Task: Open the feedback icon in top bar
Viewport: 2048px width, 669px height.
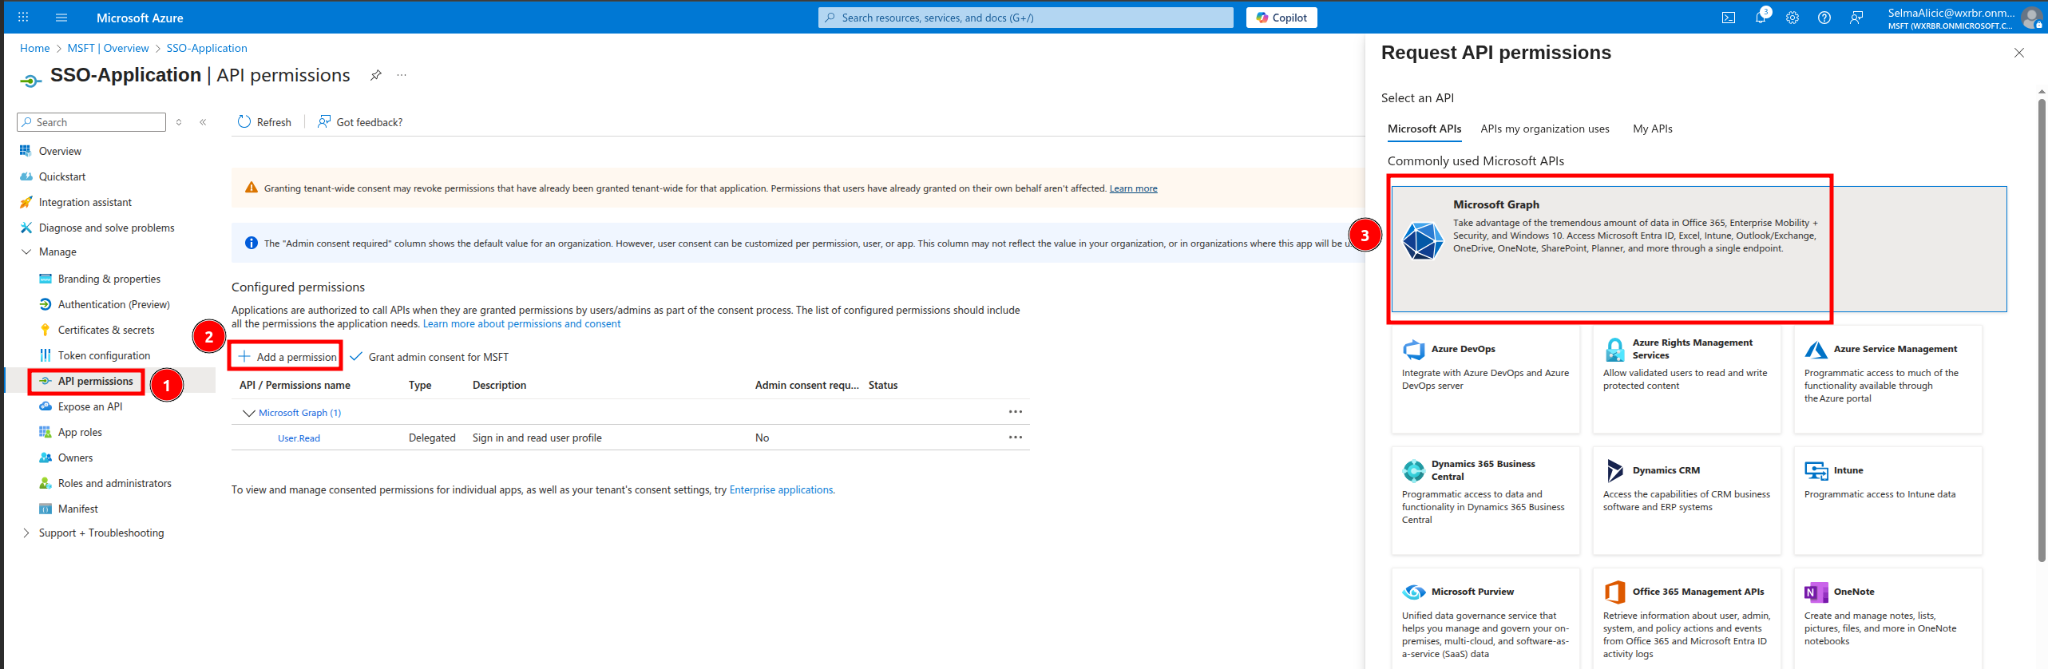Action: click(1856, 17)
